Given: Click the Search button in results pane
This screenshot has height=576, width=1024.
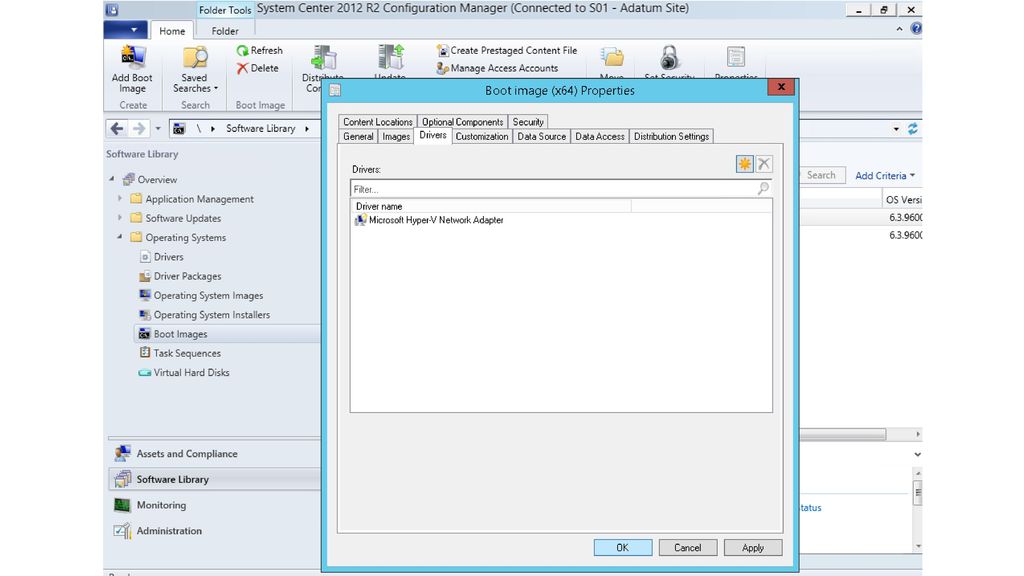Looking at the screenshot, I should tap(822, 175).
